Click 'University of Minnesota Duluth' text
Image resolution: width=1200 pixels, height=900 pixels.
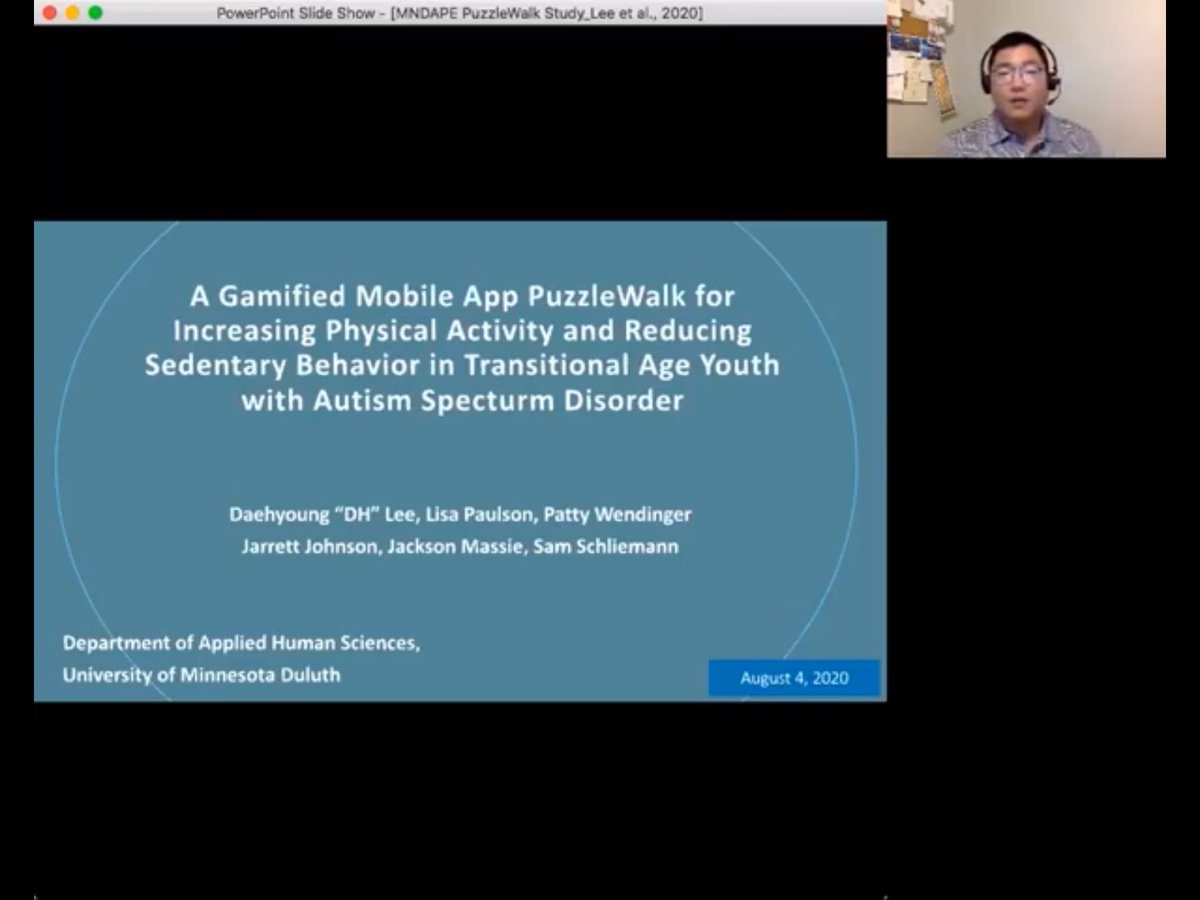click(x=201, y=675)
